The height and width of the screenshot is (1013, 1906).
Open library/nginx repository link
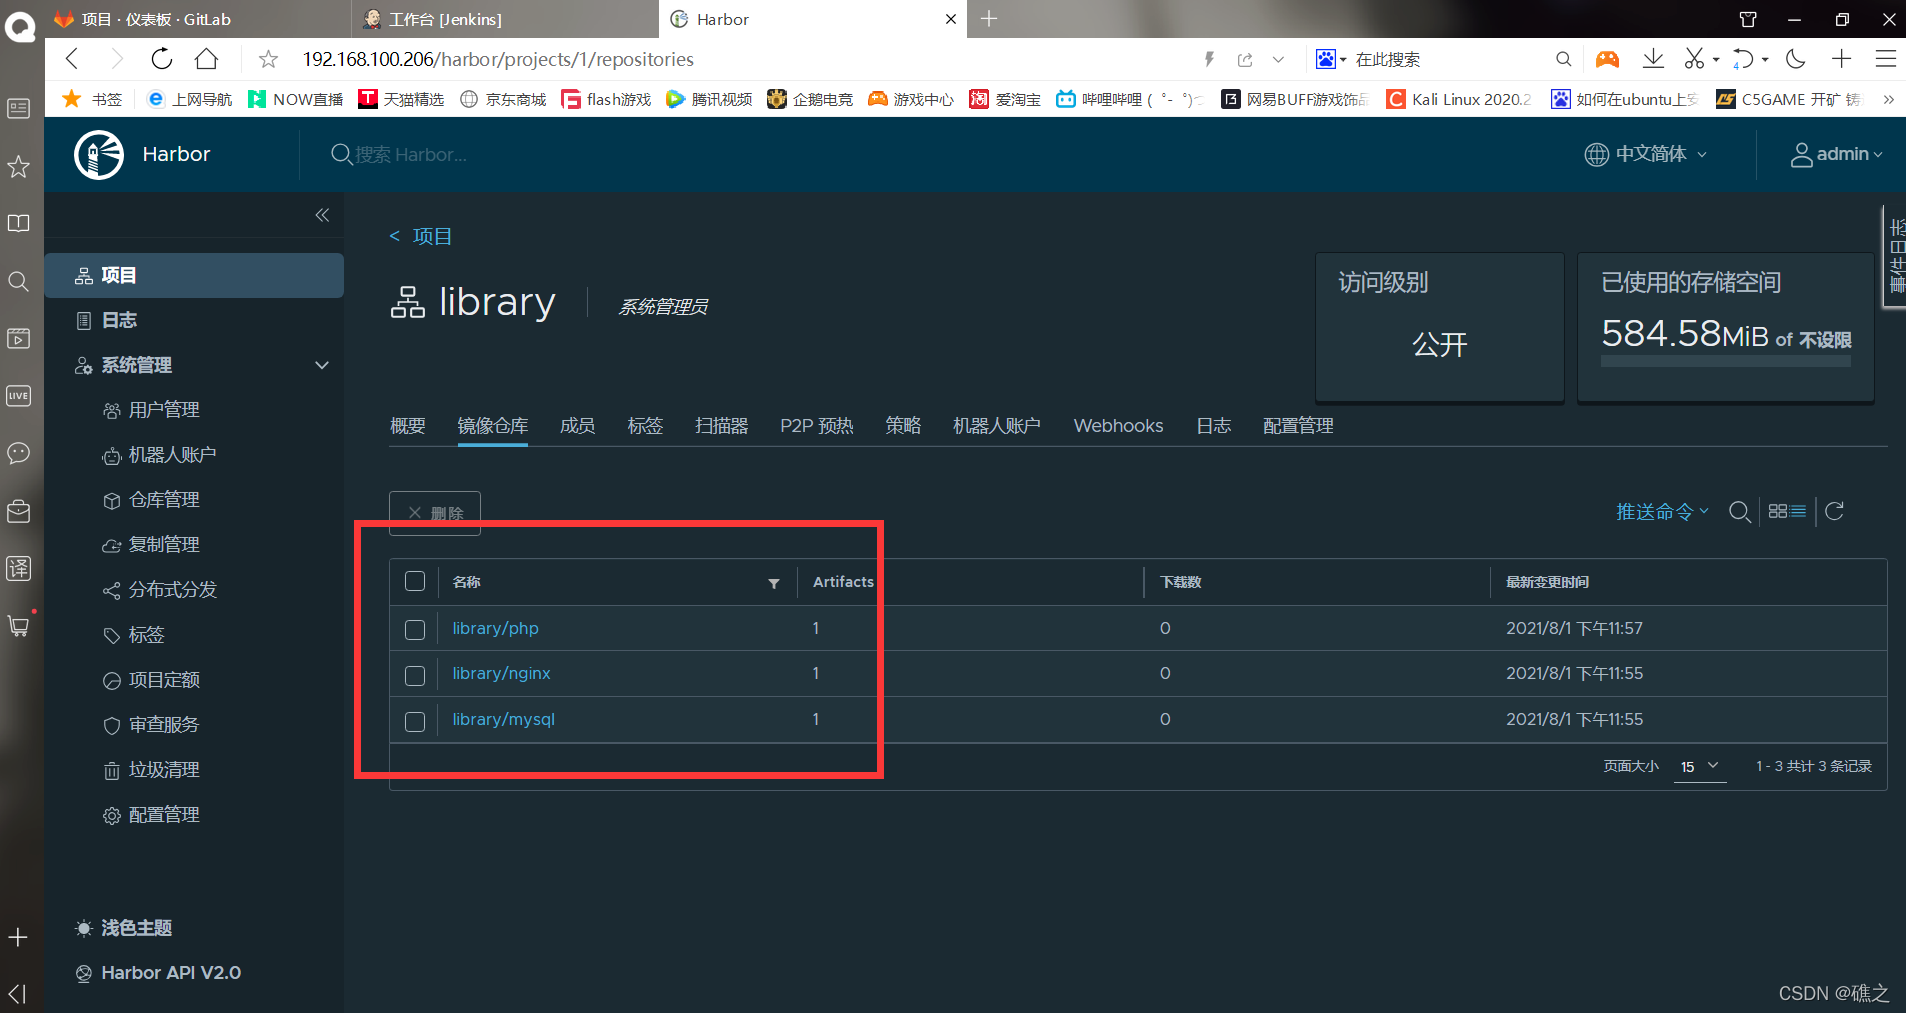click(501, 673)
